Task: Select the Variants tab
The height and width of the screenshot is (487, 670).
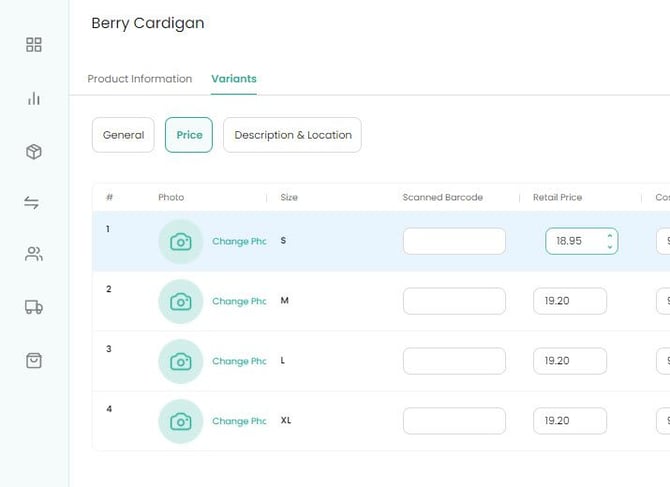Action: click(x=234, y=79)
